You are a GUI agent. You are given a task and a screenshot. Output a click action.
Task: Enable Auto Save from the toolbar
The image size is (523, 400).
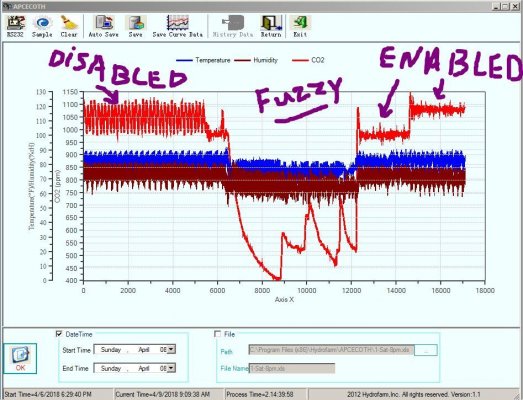point(103,26)
